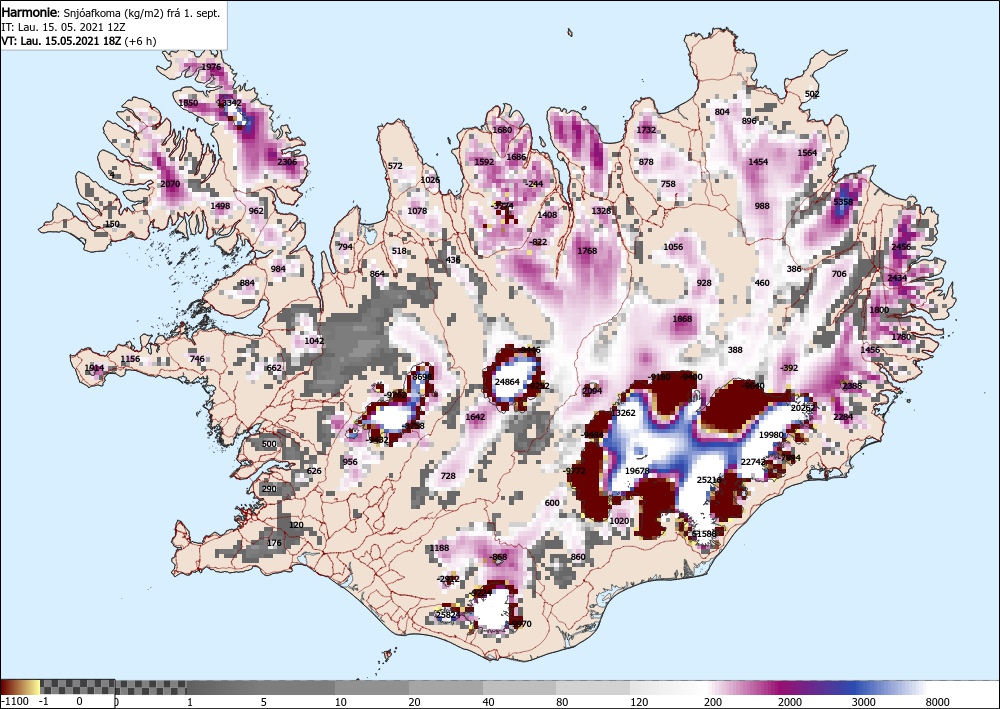The width and height of the screenshot is (1000, 709).
Task: Click the map value 1868
Action: pos(682,319)
